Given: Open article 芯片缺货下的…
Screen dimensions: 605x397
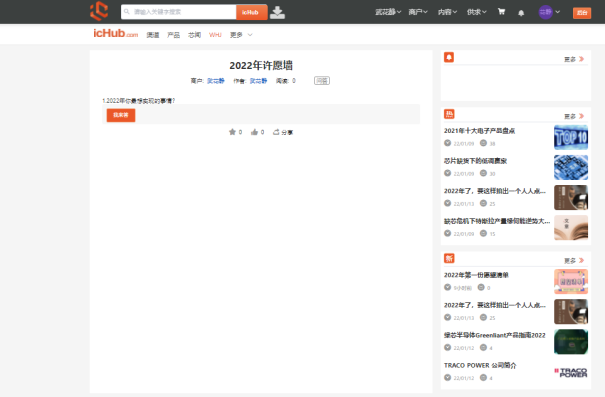Looking at the screenshot, I should (475, 161).
